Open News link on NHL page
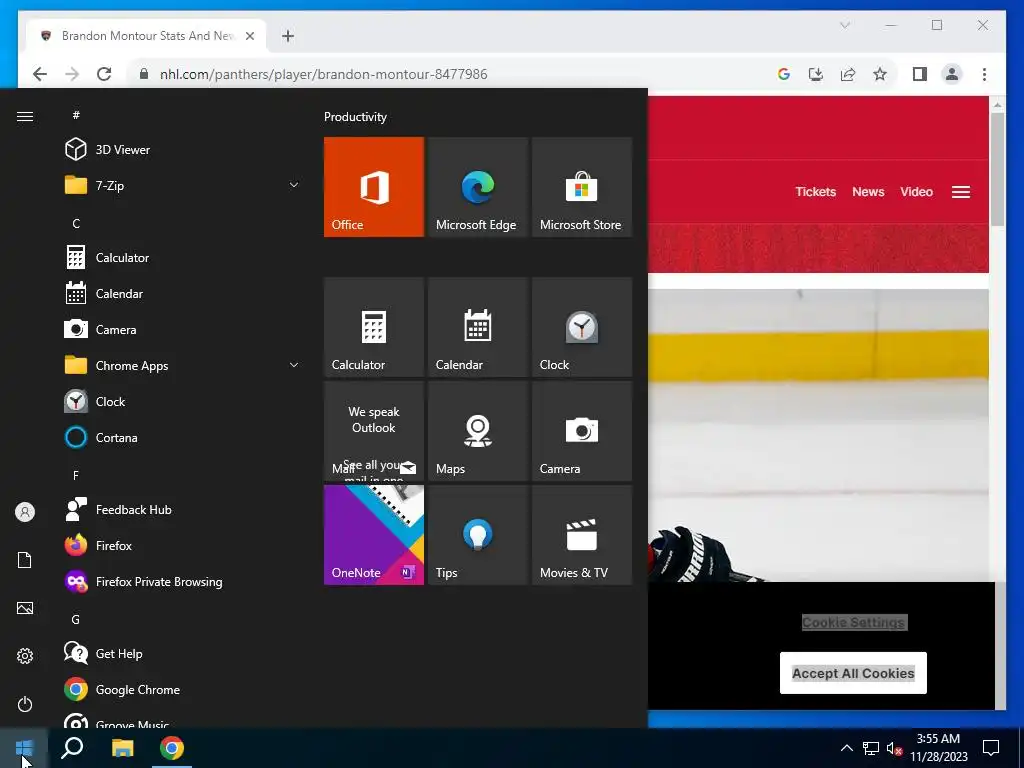This screenshot has width=1024, height=768. [868, 191]
